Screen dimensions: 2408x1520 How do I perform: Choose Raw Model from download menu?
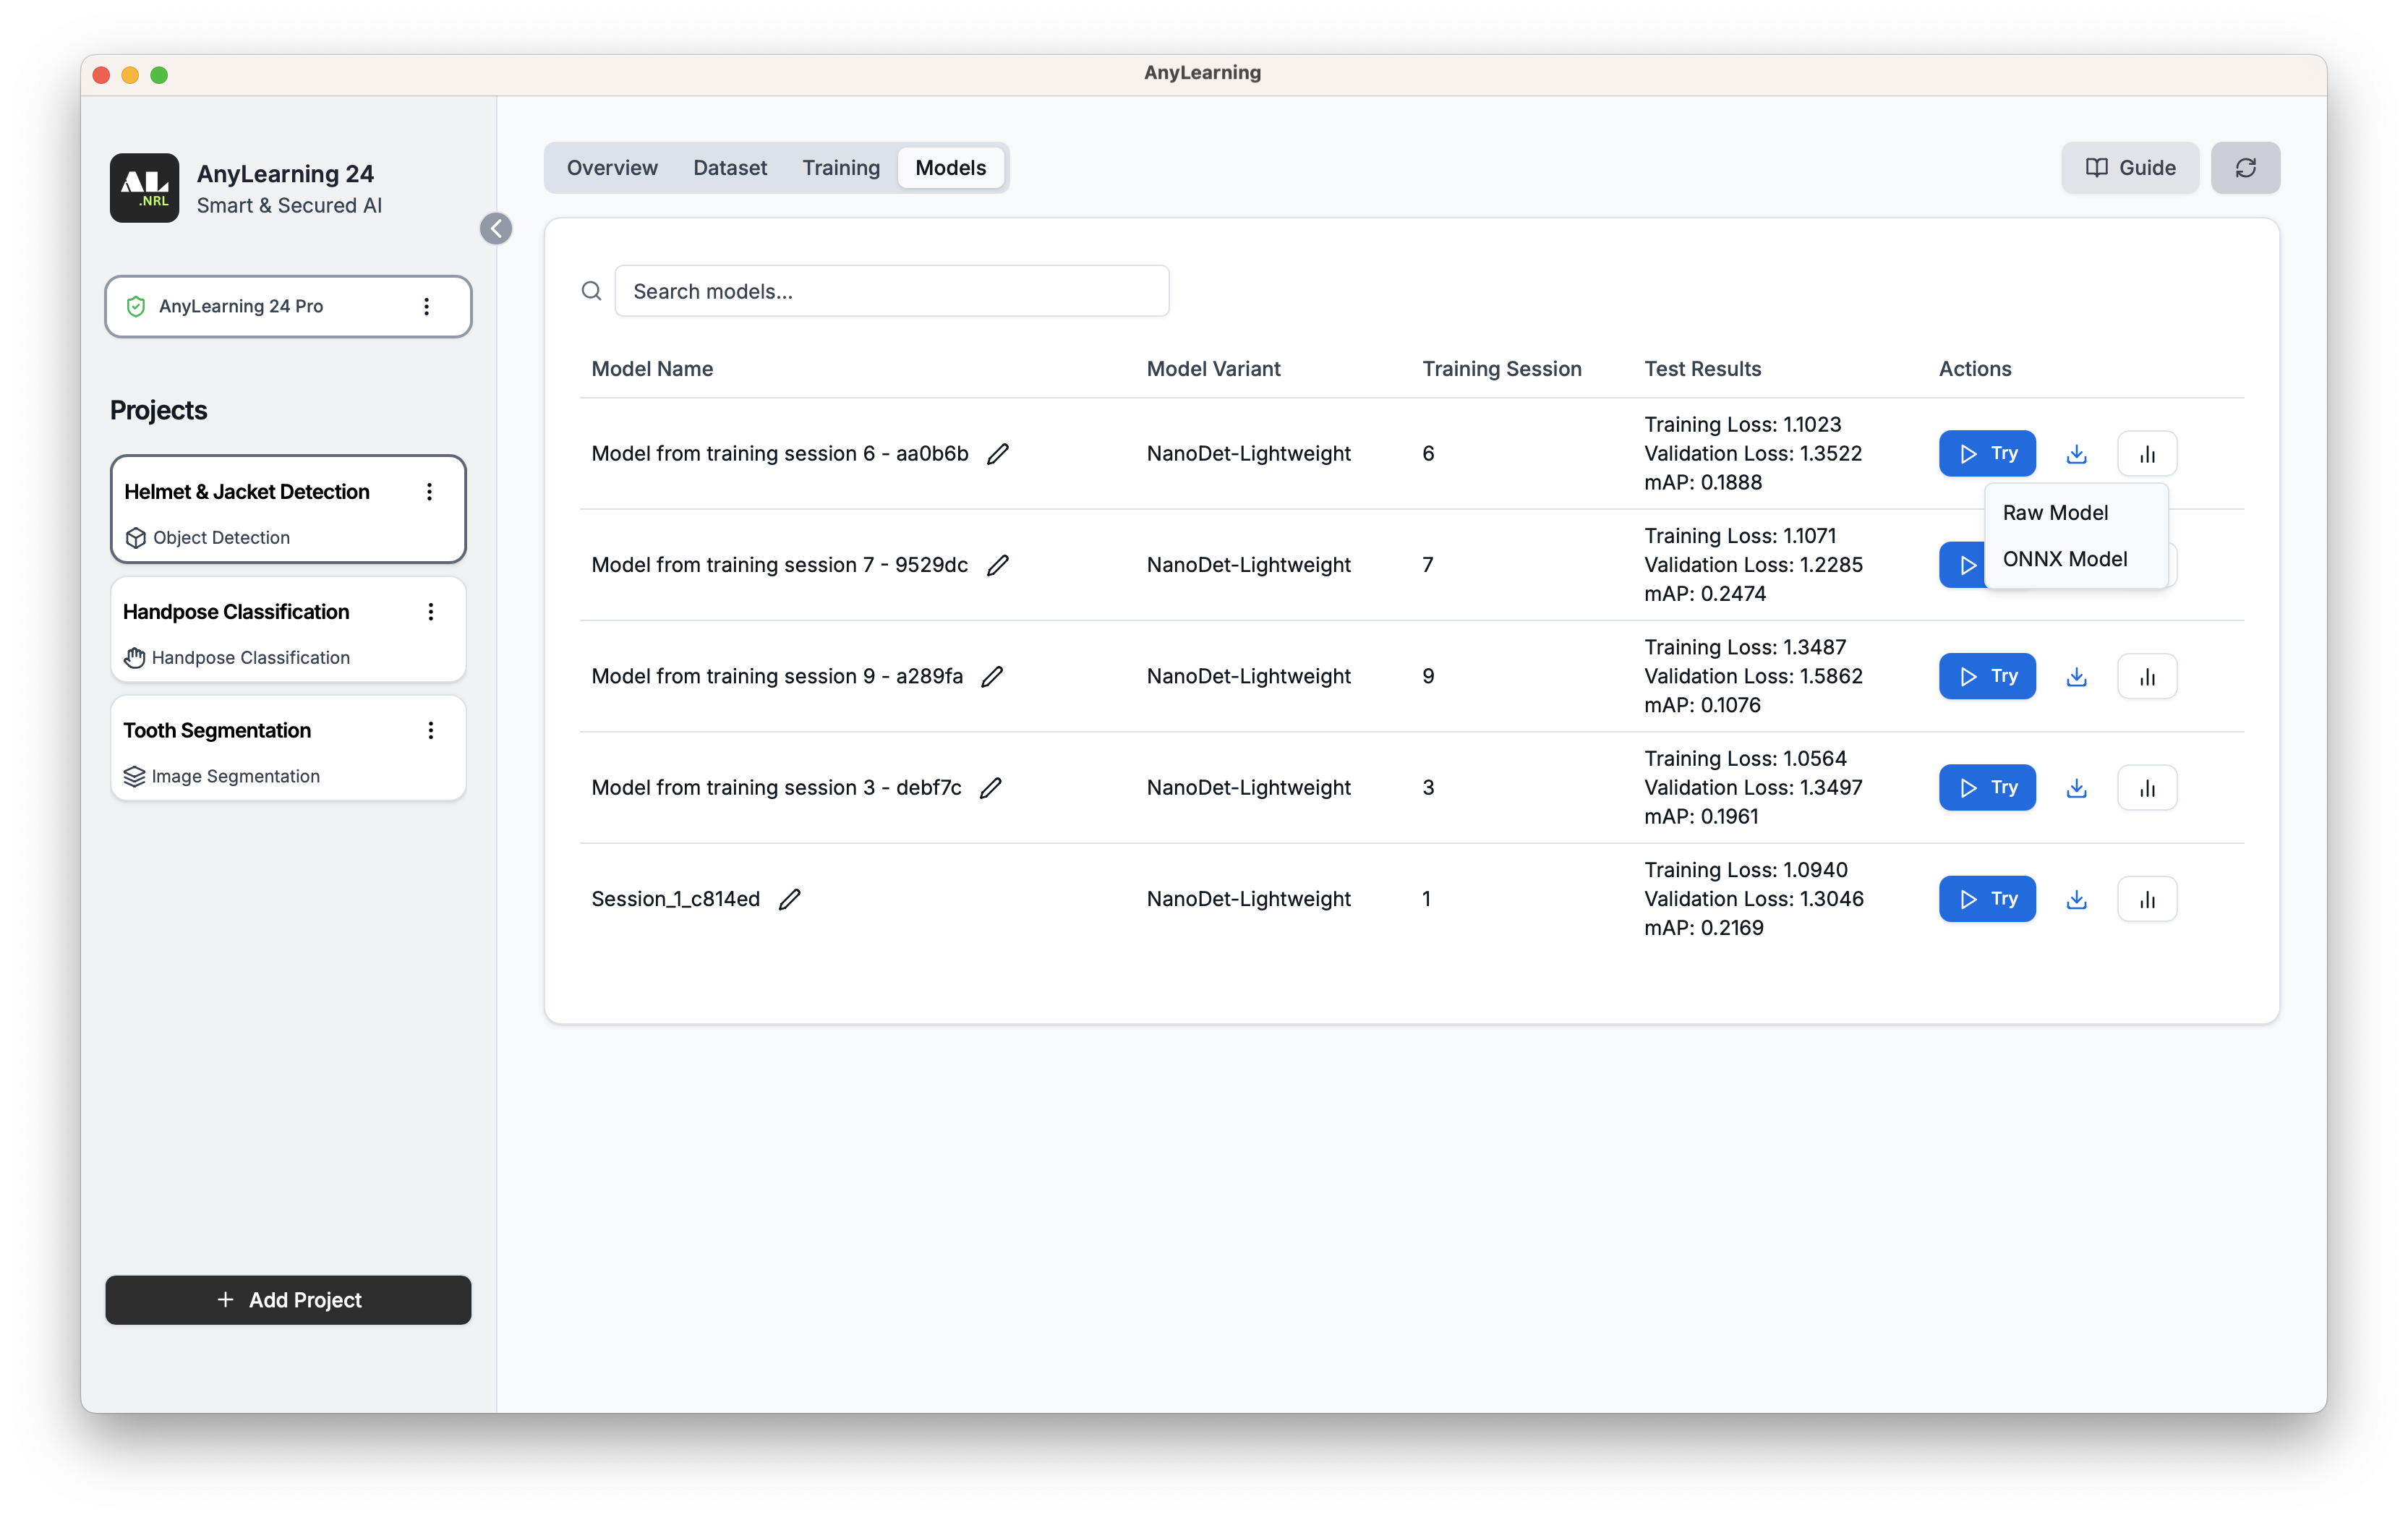tap(2055, 513)
